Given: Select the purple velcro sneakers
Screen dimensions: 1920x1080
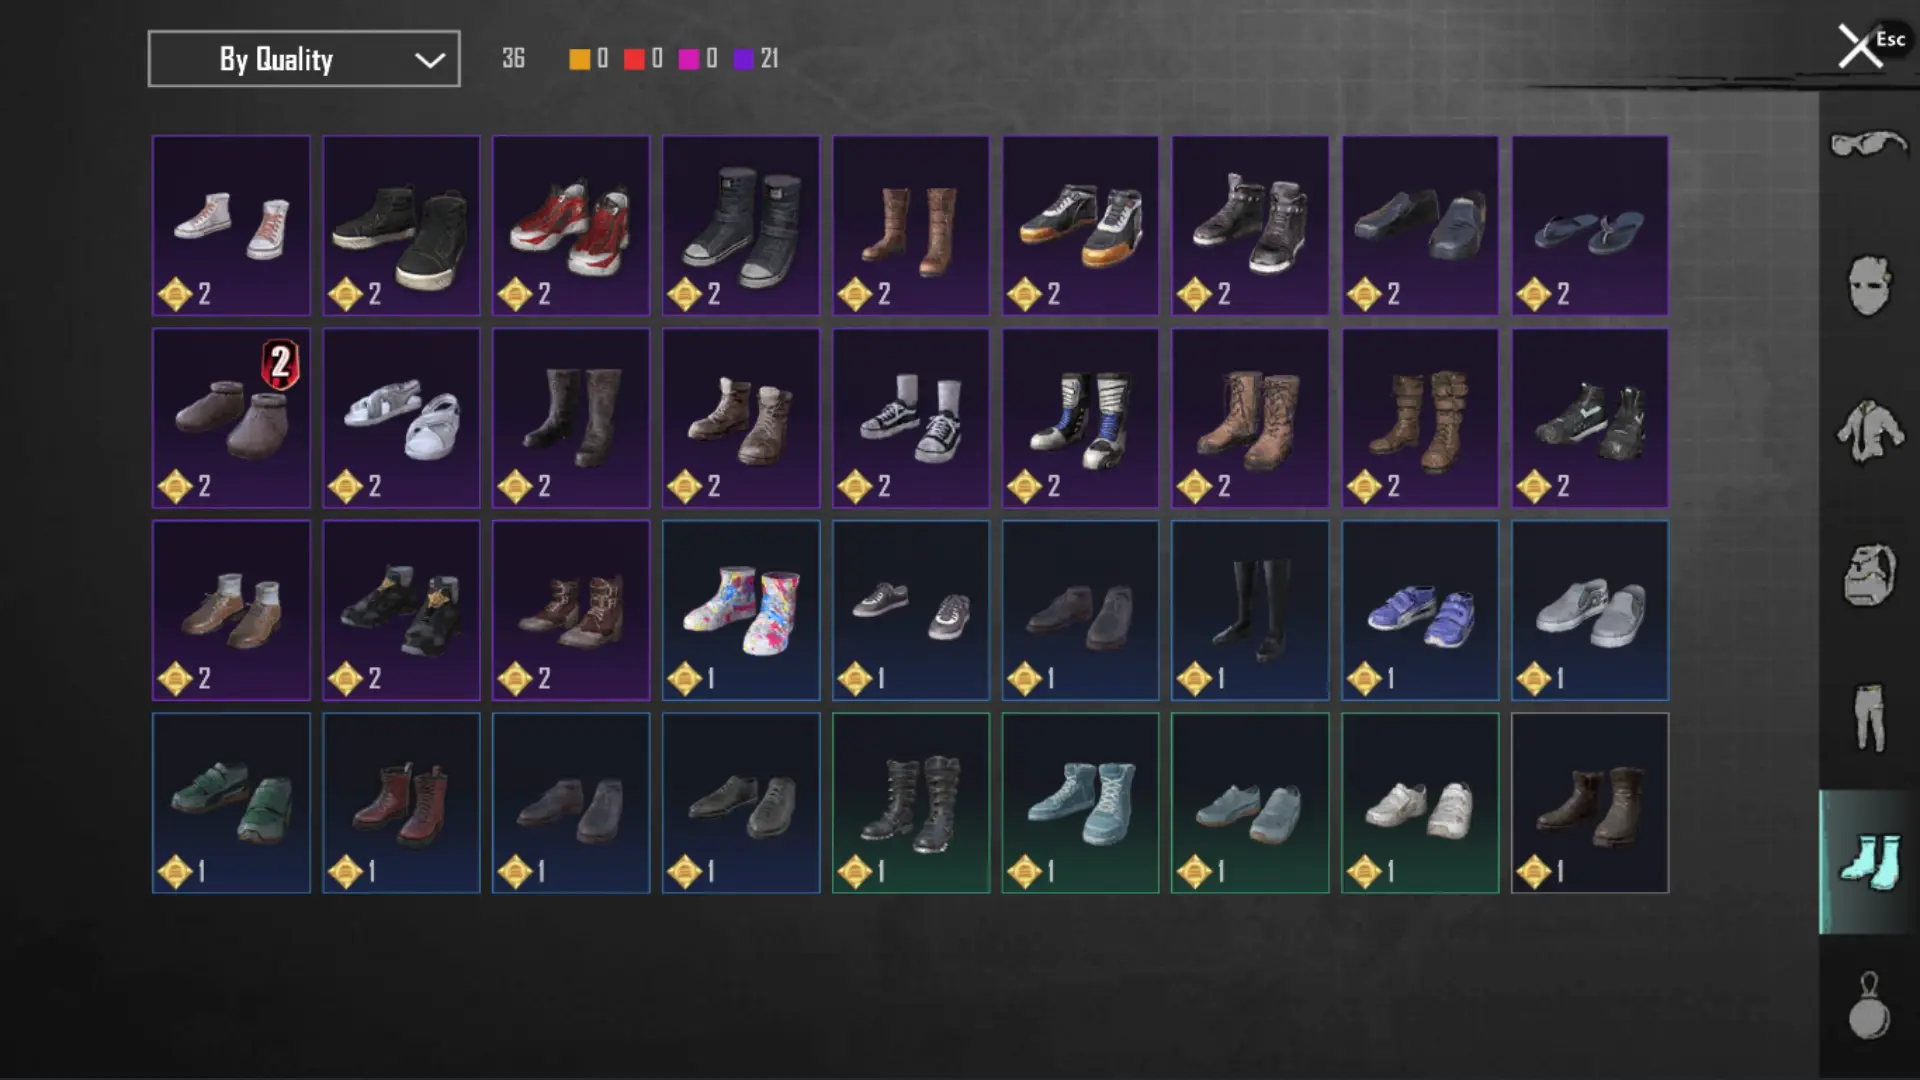Looking at the screenshot, I should 1420,610.
